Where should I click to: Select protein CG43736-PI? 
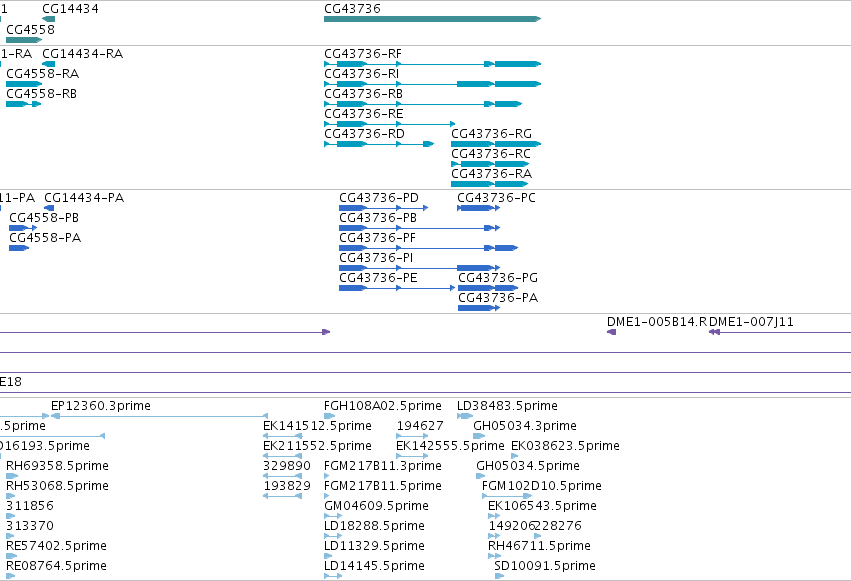(x=420, y=268)
